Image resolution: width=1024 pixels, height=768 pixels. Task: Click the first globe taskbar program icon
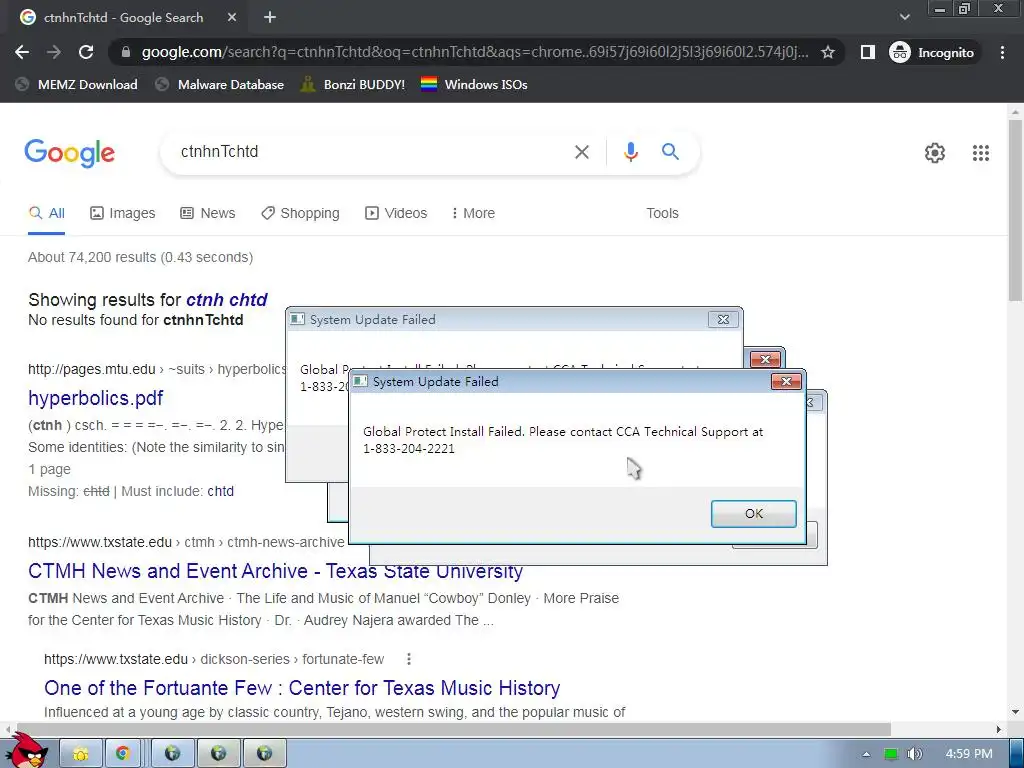coord(172,754)
